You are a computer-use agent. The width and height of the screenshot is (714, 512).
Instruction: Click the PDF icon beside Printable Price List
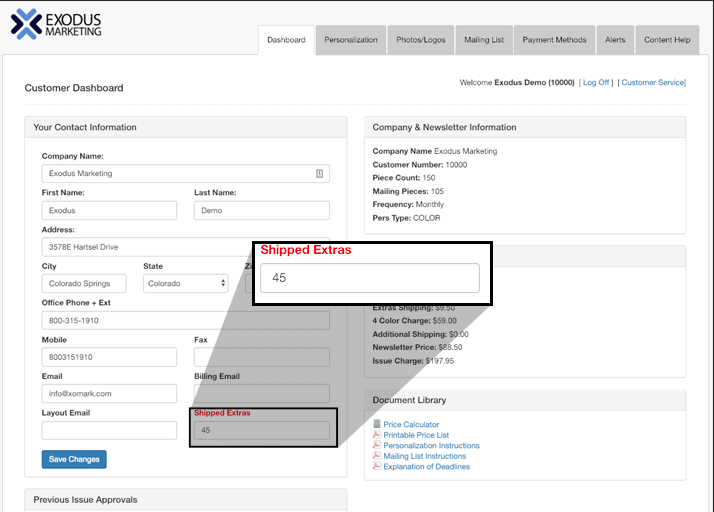tap(377, 434)
